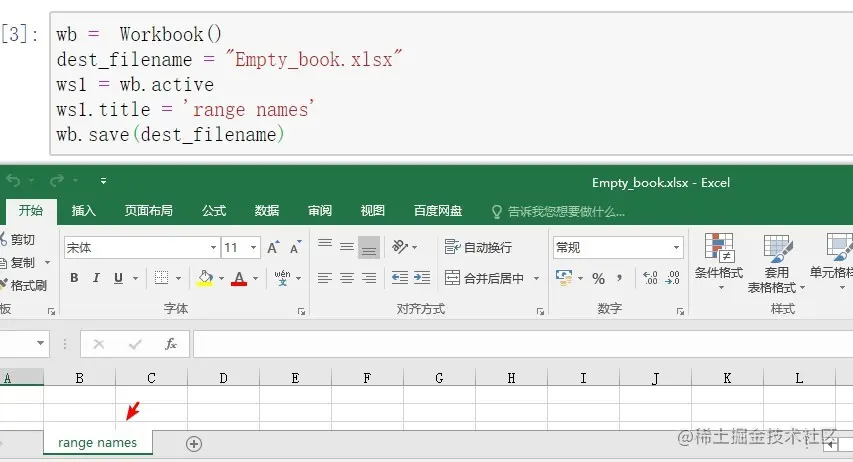This screenshot has width=853, height=462.
Task: Increase font size with large A icon
Action: [273, 248]
